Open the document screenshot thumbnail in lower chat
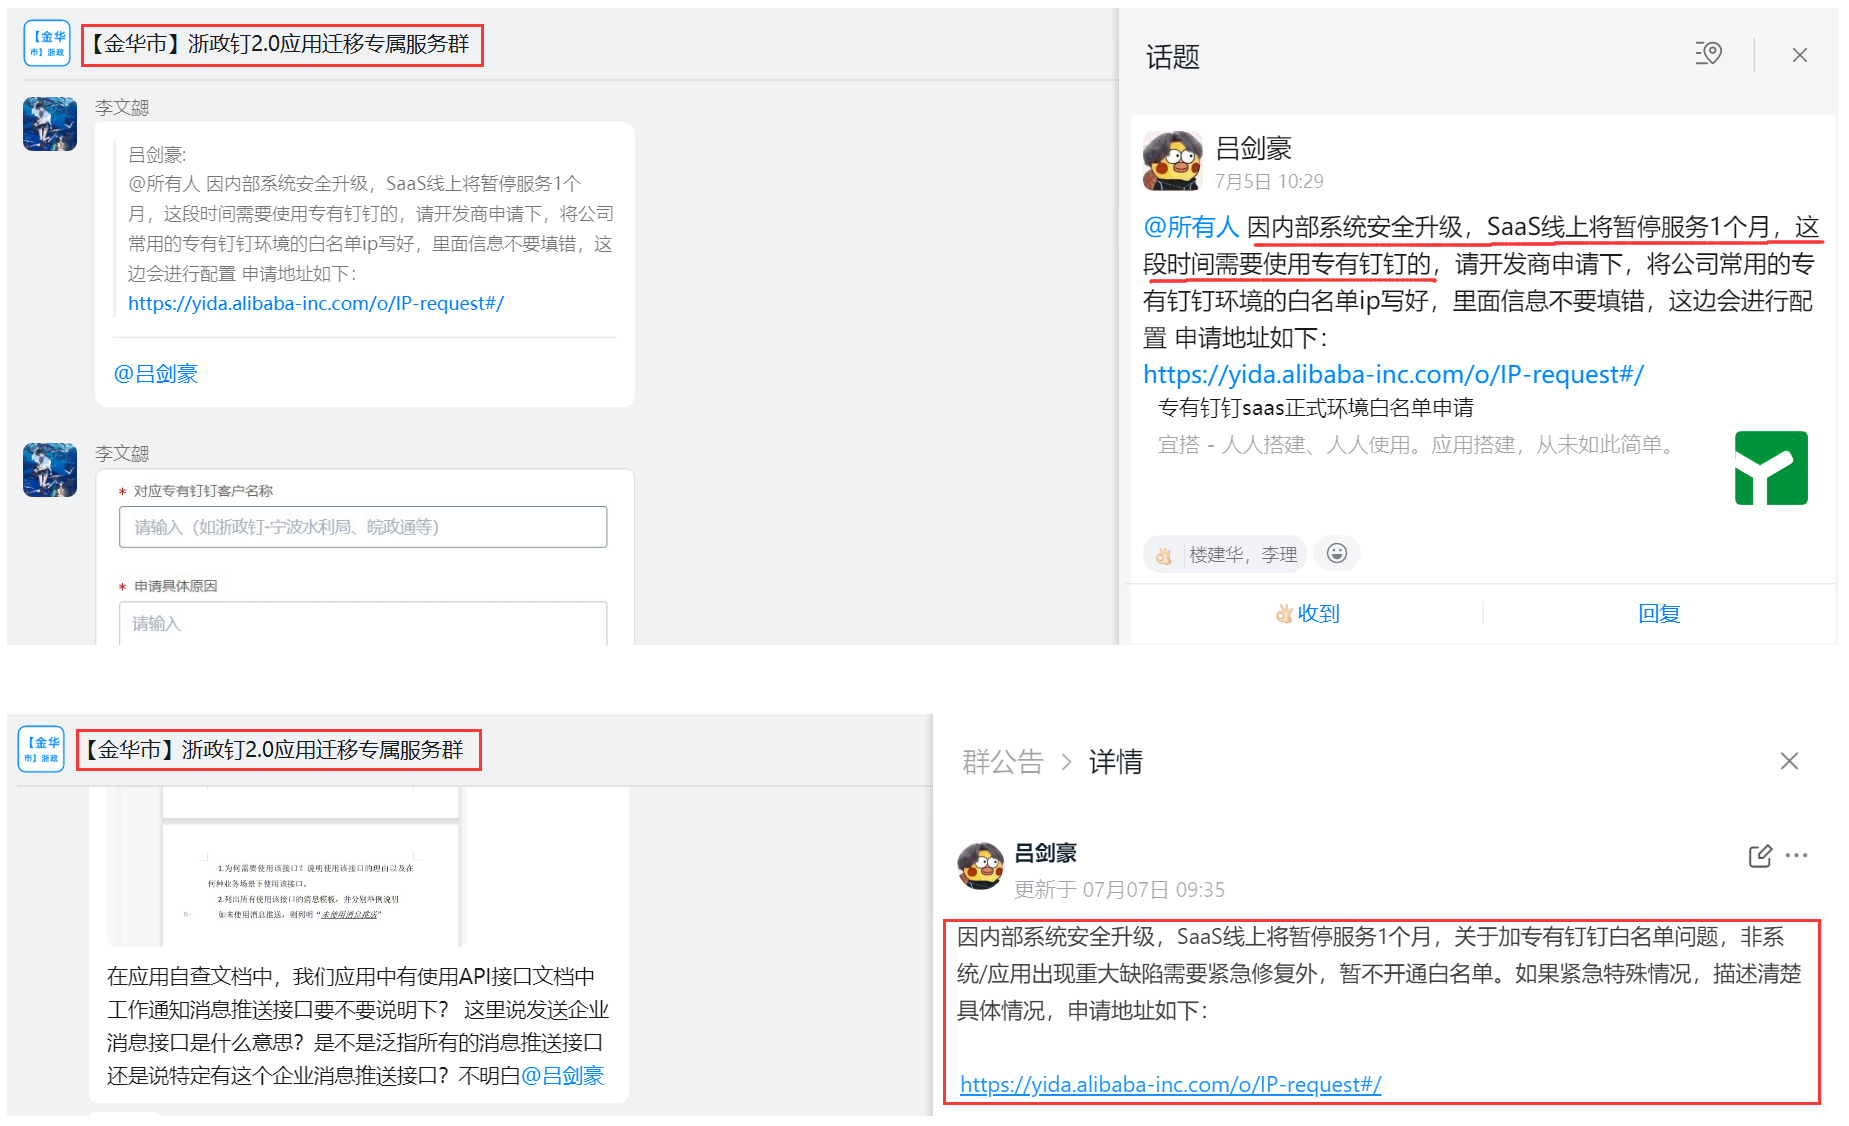 [x=287, y=866]
